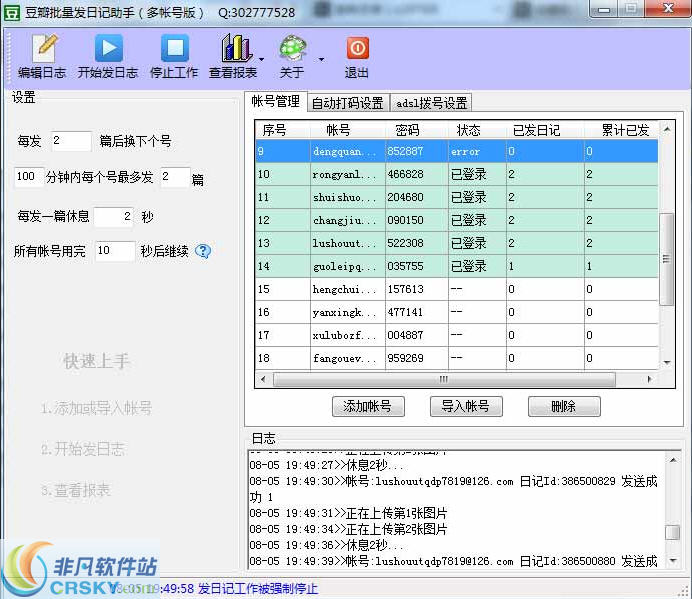
Task: Switch to the 帐号管理 tab
Action: (x=276, y=102)
